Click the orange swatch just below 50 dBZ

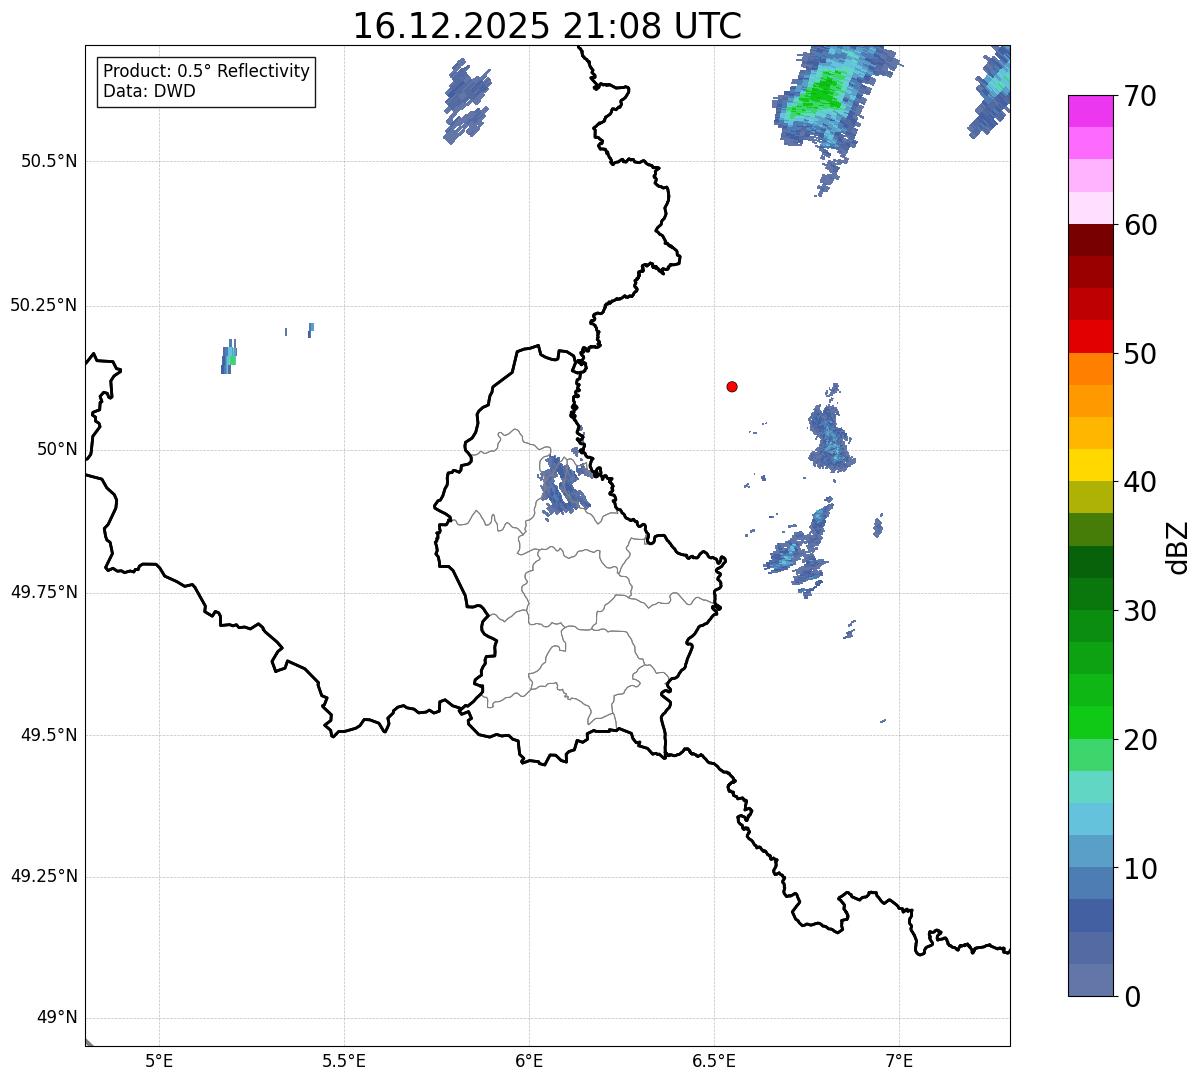click(1091, 369)
